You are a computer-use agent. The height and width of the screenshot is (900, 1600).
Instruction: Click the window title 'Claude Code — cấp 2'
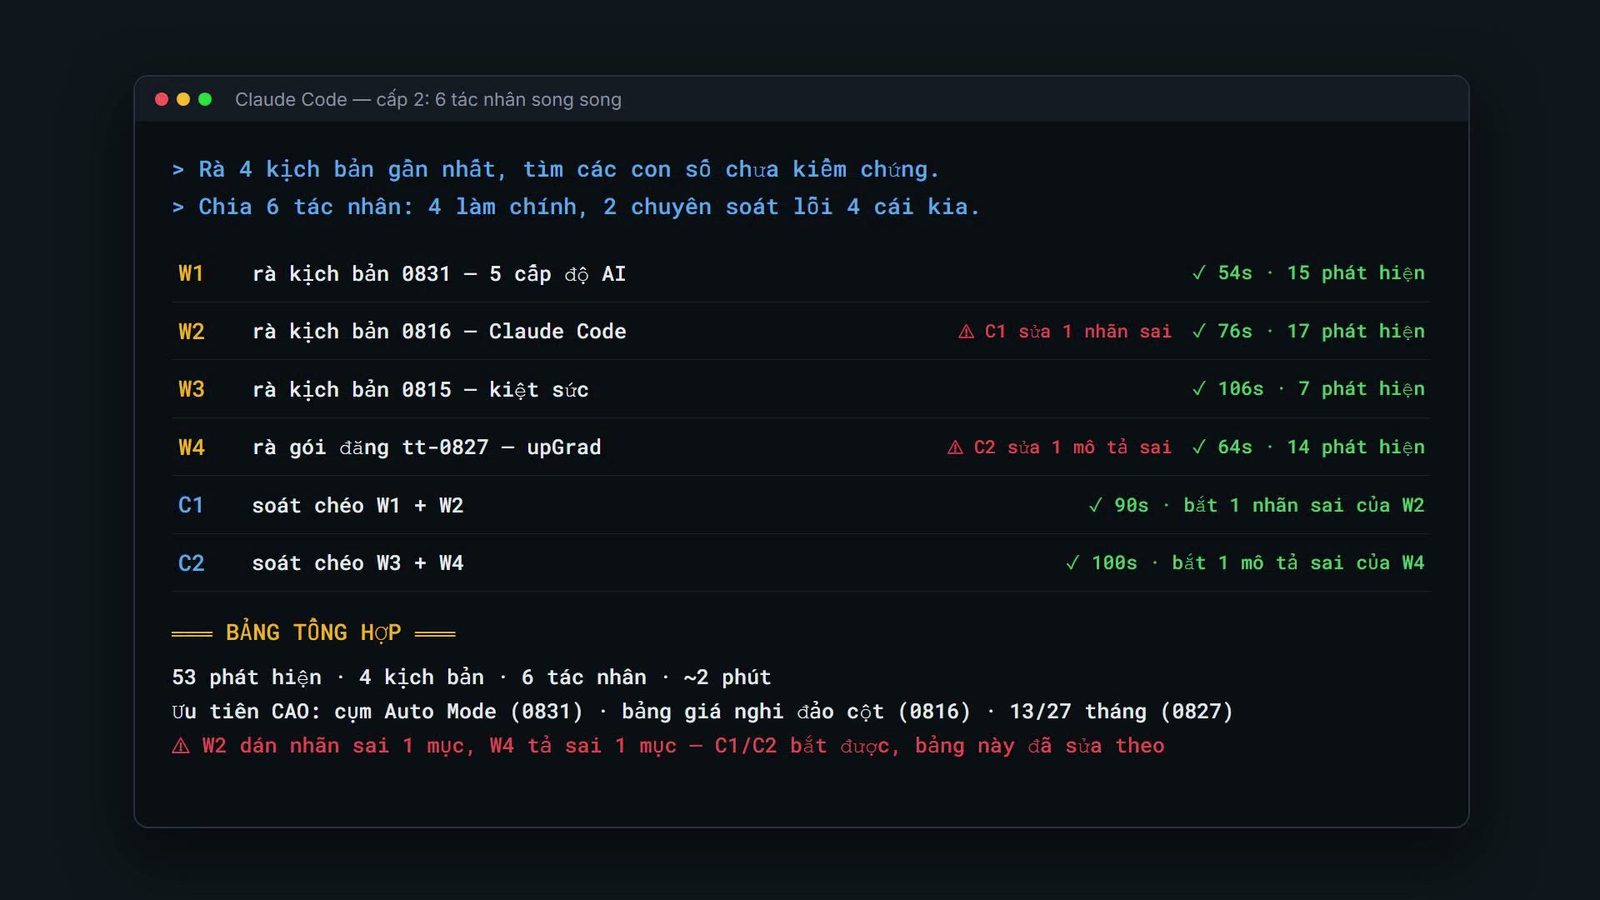(x=428, y=99)
